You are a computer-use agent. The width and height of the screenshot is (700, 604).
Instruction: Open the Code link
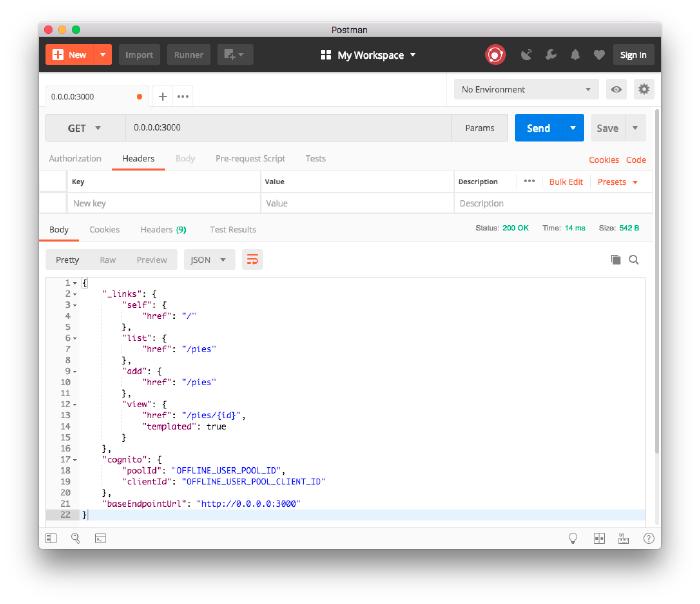[636, 160]
